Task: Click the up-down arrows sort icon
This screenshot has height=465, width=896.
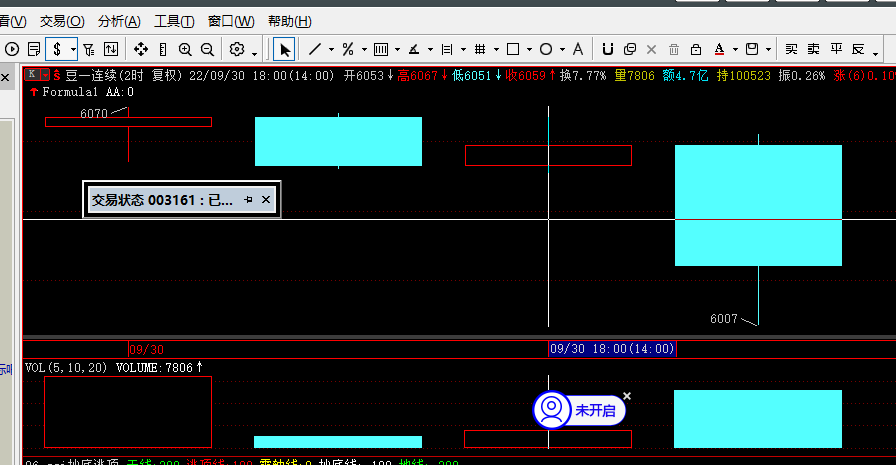Action: [x=111, y=49]
